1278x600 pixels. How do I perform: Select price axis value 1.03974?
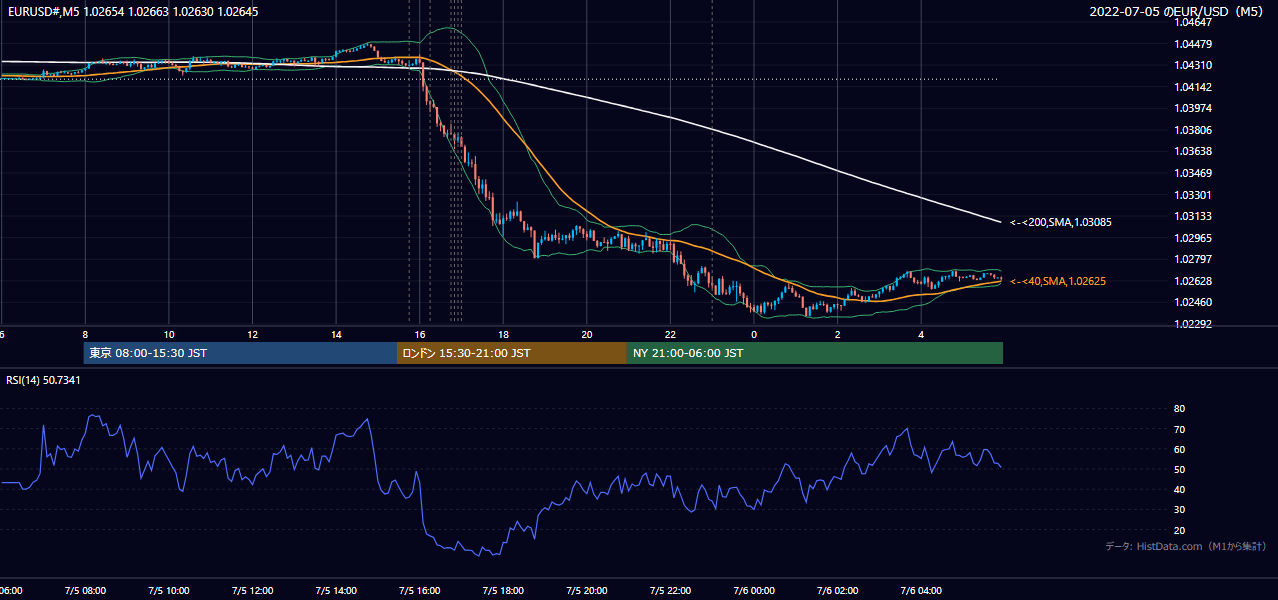point(1193,108)
